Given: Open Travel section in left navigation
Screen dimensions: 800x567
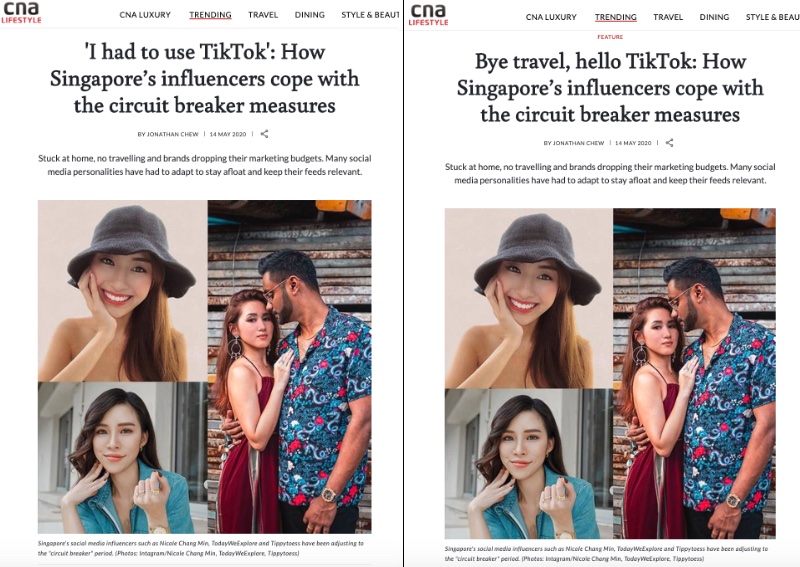Looking at the screenshot, I should pos(263,15).
